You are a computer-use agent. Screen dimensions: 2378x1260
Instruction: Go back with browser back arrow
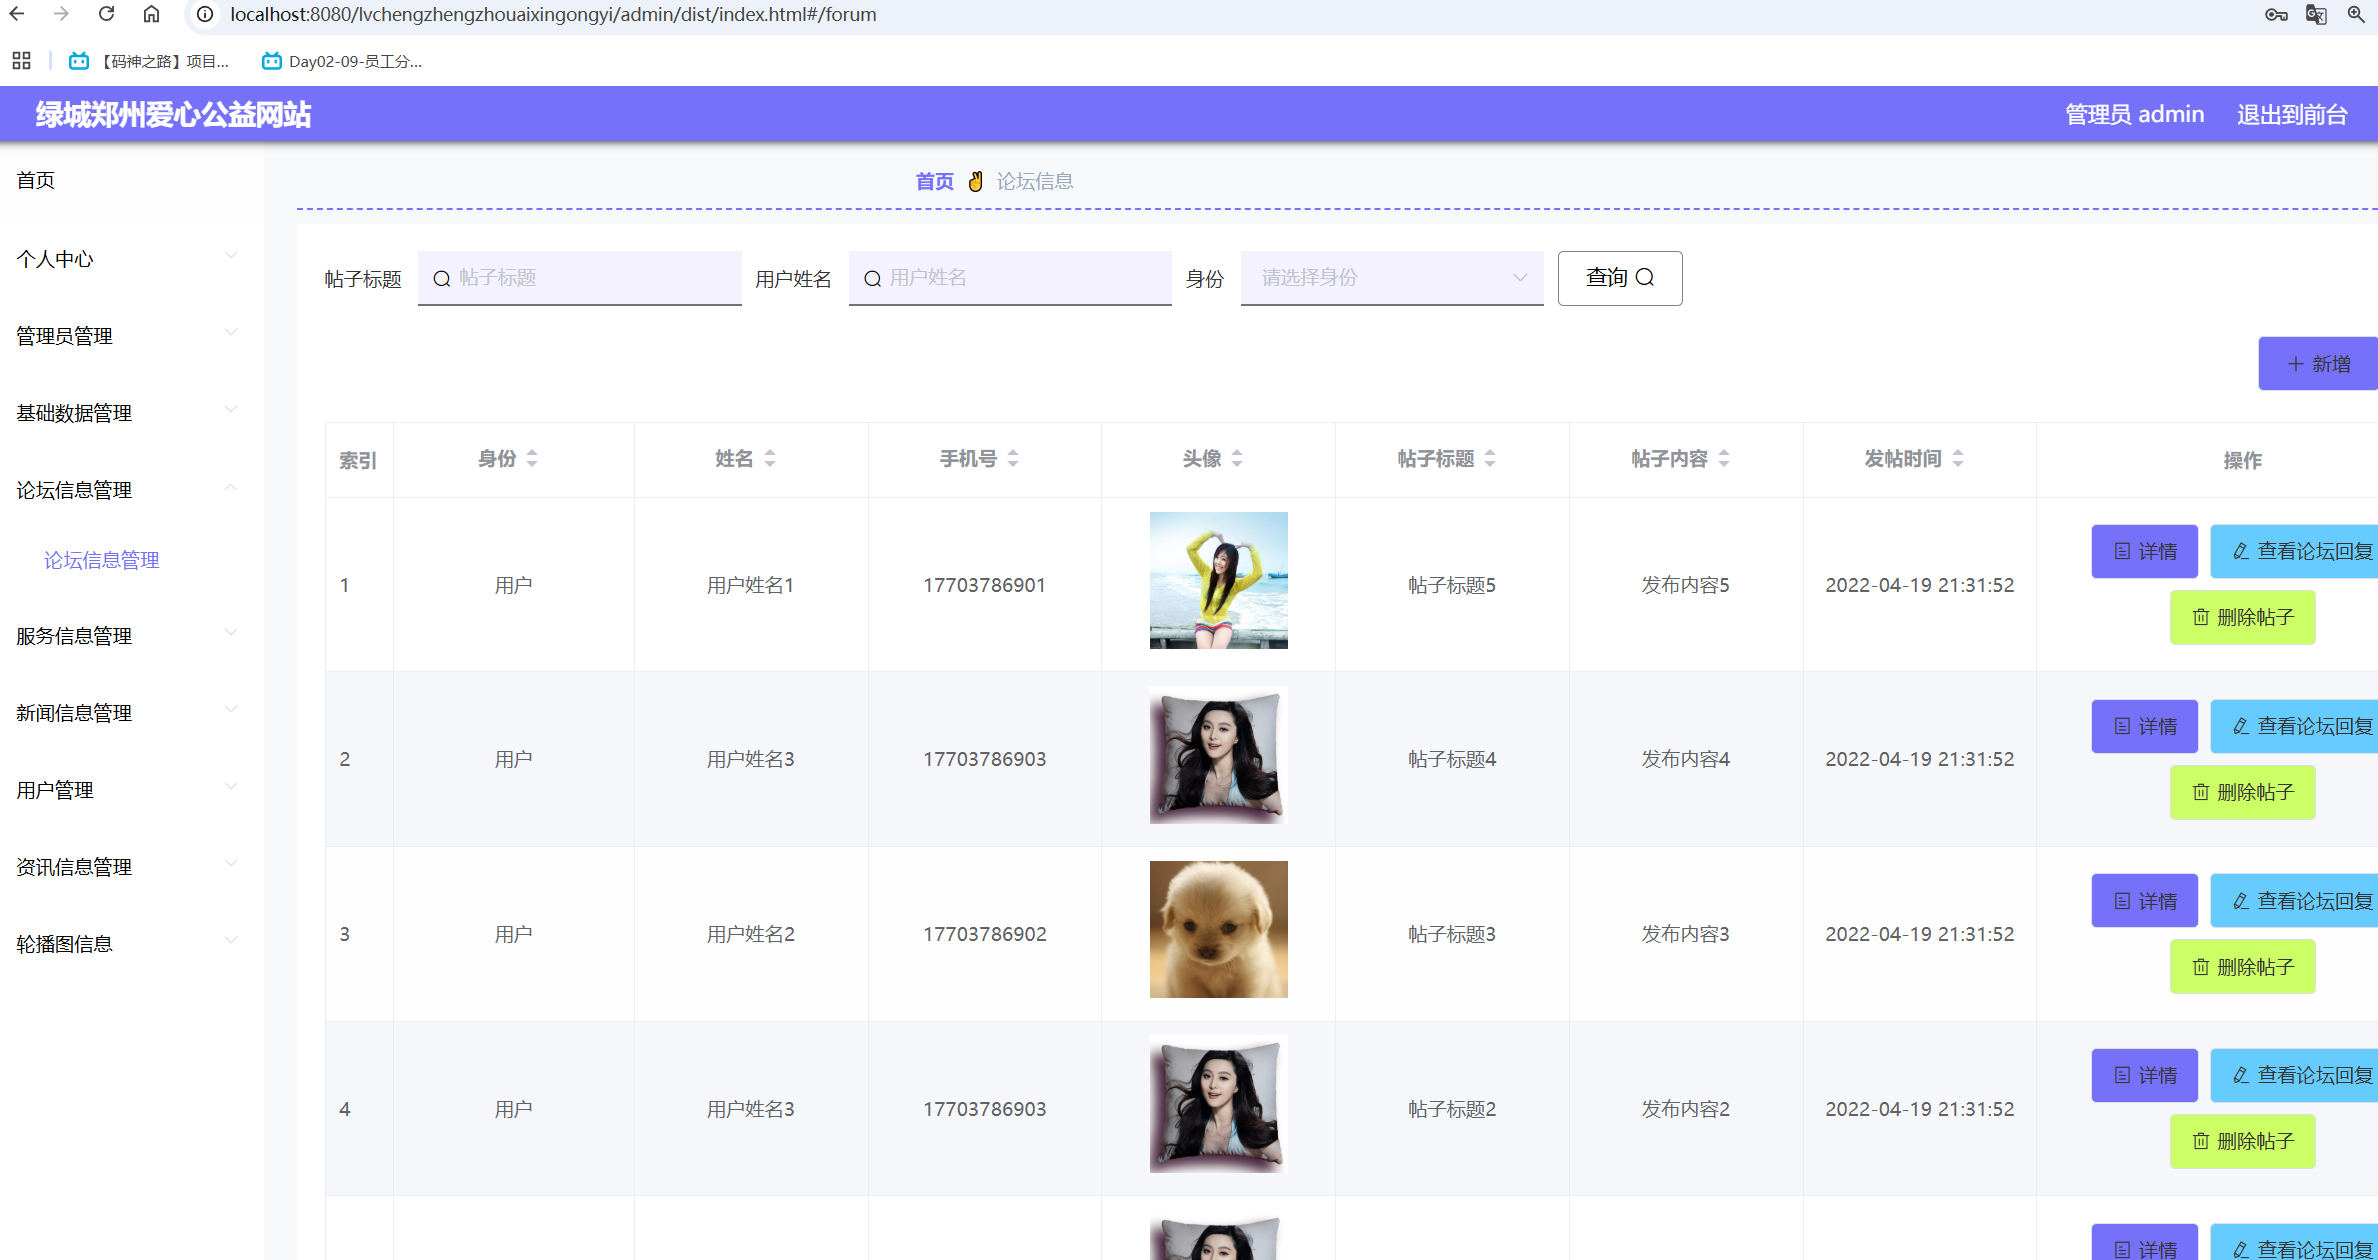pyautogui.click(x=17, y=14)
